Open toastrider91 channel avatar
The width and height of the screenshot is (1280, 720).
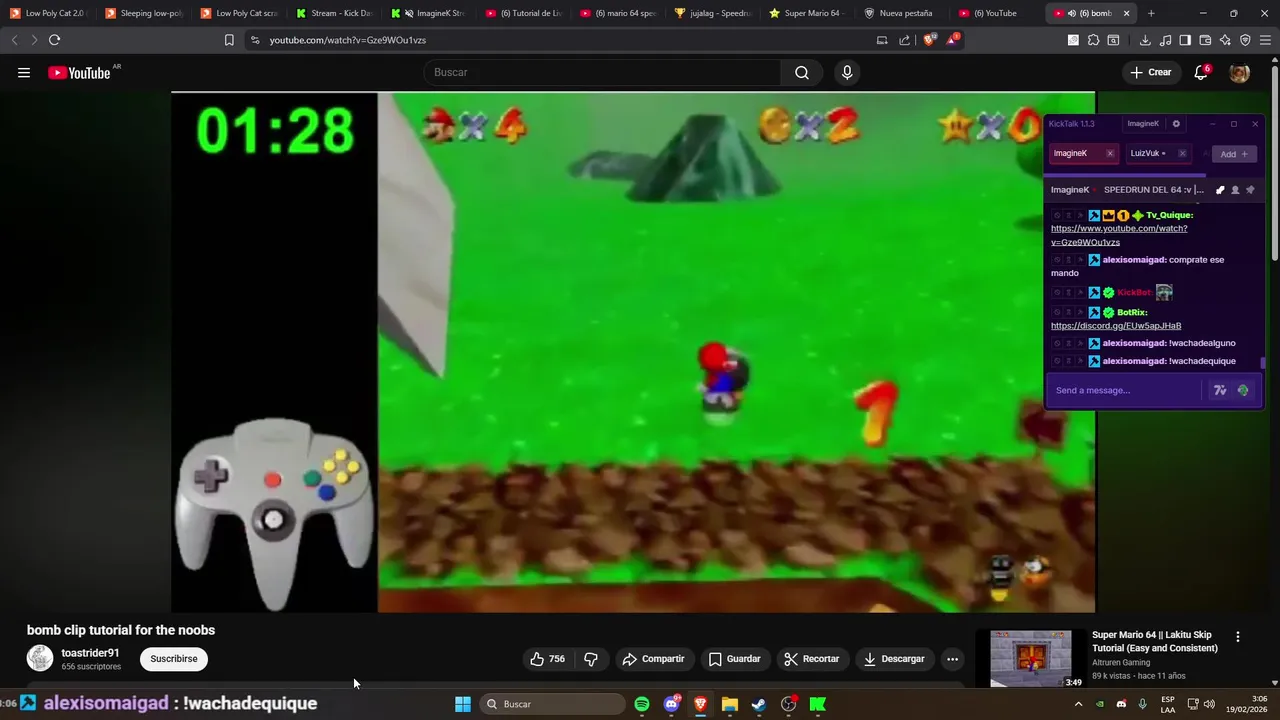pyautogui.click(x=40, y=658)
